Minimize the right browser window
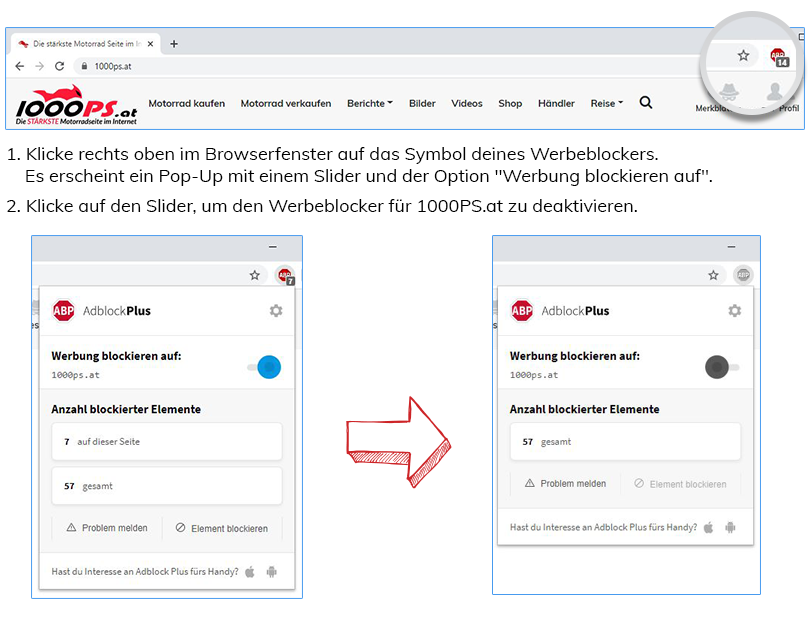The width and height of the screenshot is (811, 635). tap(731, 247)
